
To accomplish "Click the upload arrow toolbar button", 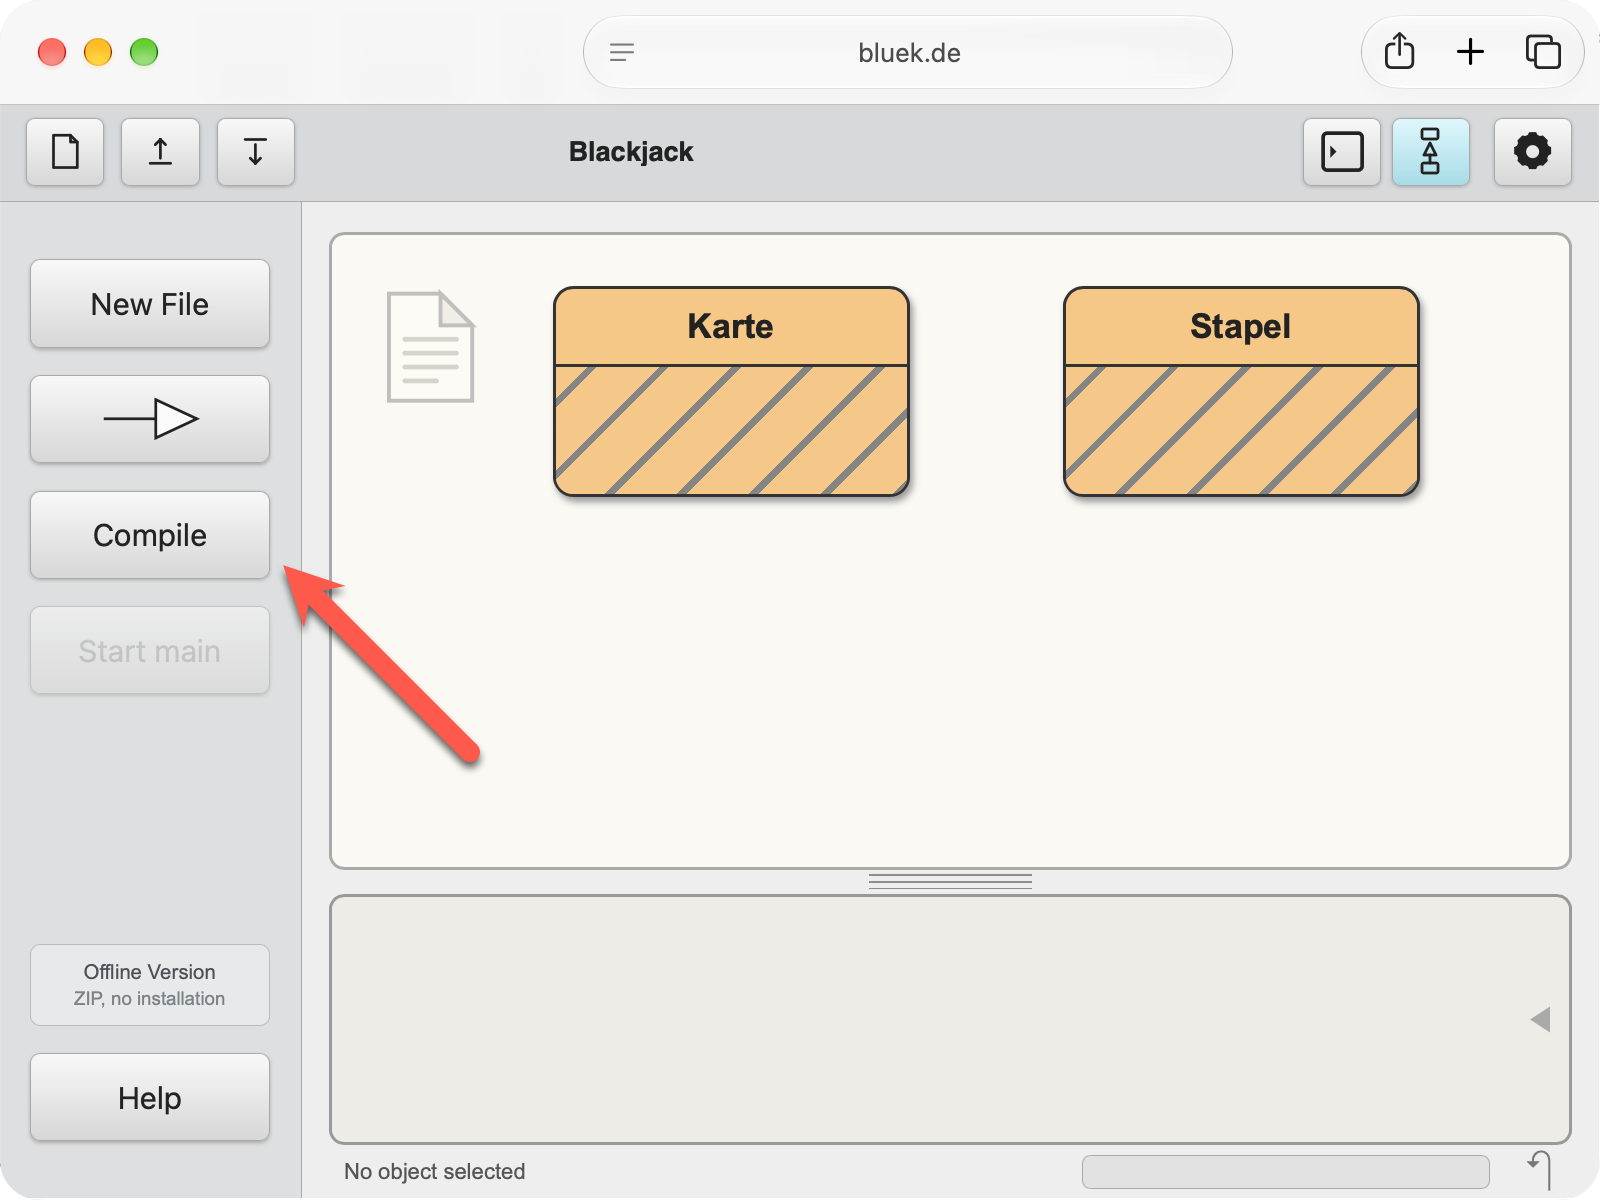I will [x=160, y=152].
